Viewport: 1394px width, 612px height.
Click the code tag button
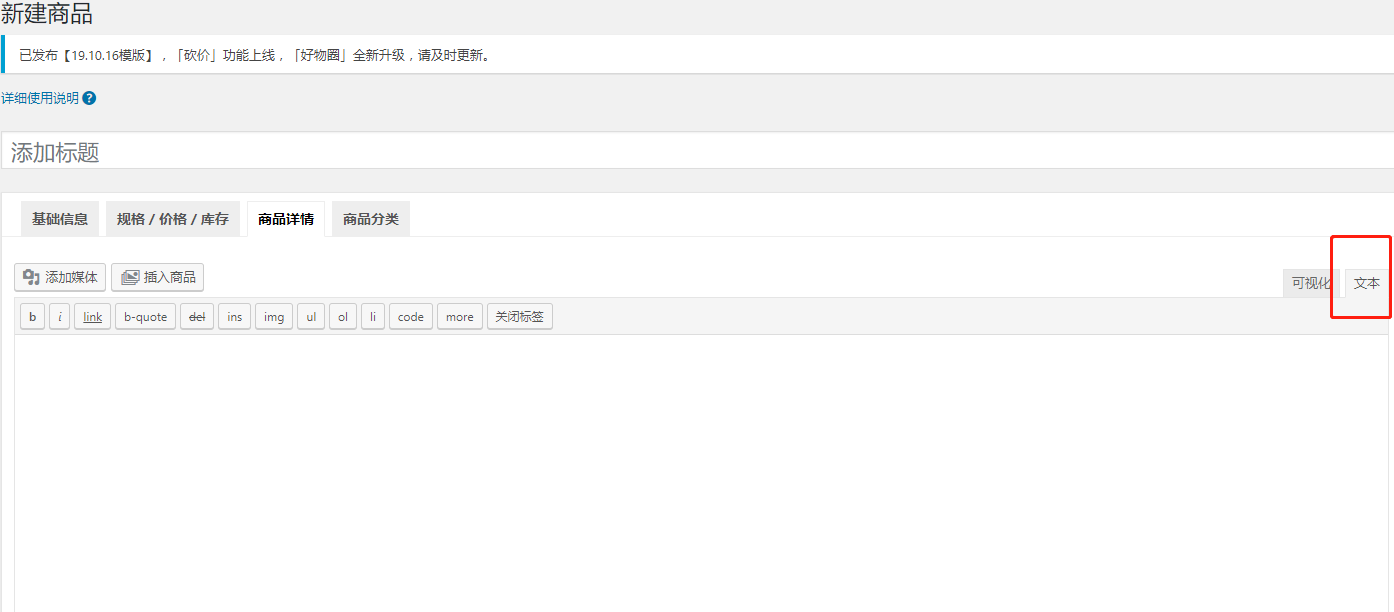[x=410, y=317]
